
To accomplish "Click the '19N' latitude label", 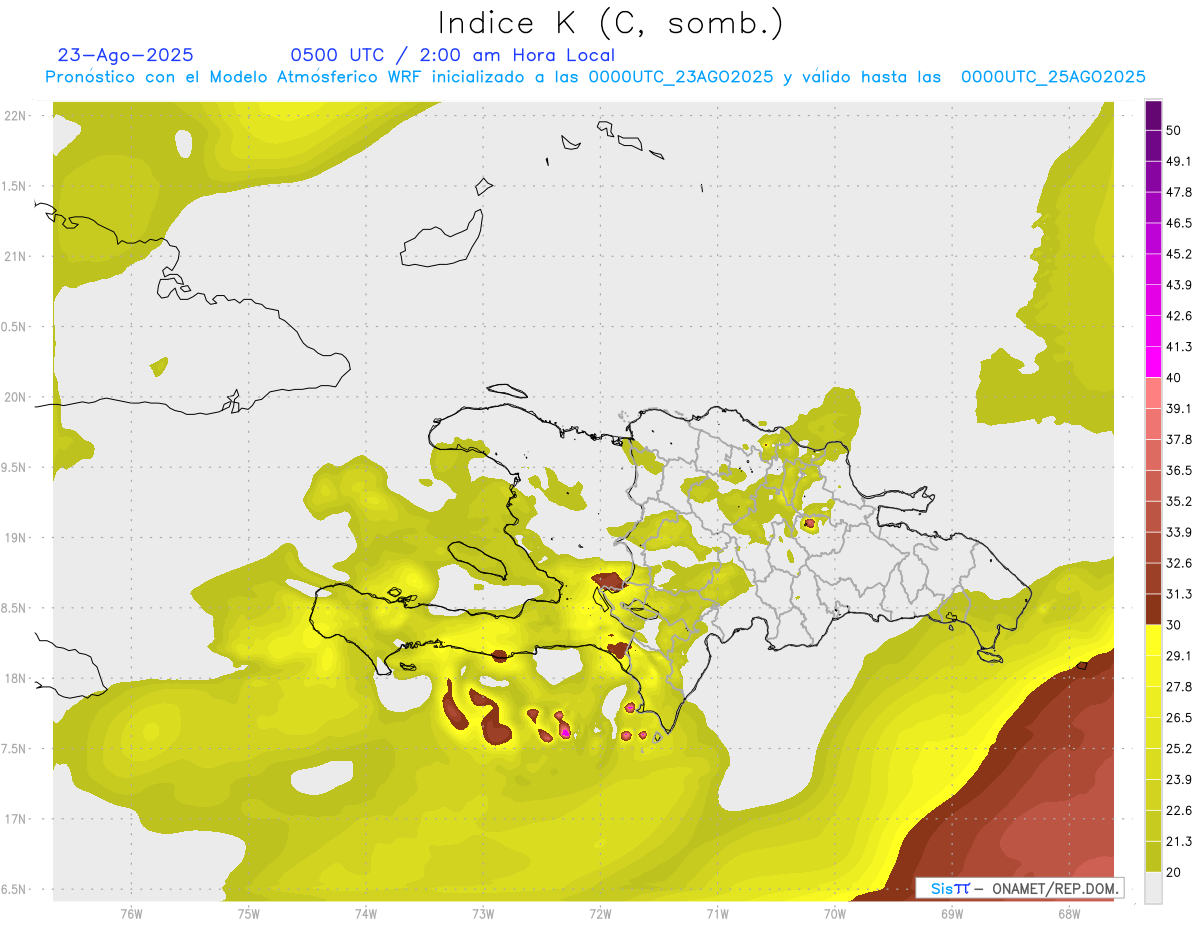I will (15, 538).
